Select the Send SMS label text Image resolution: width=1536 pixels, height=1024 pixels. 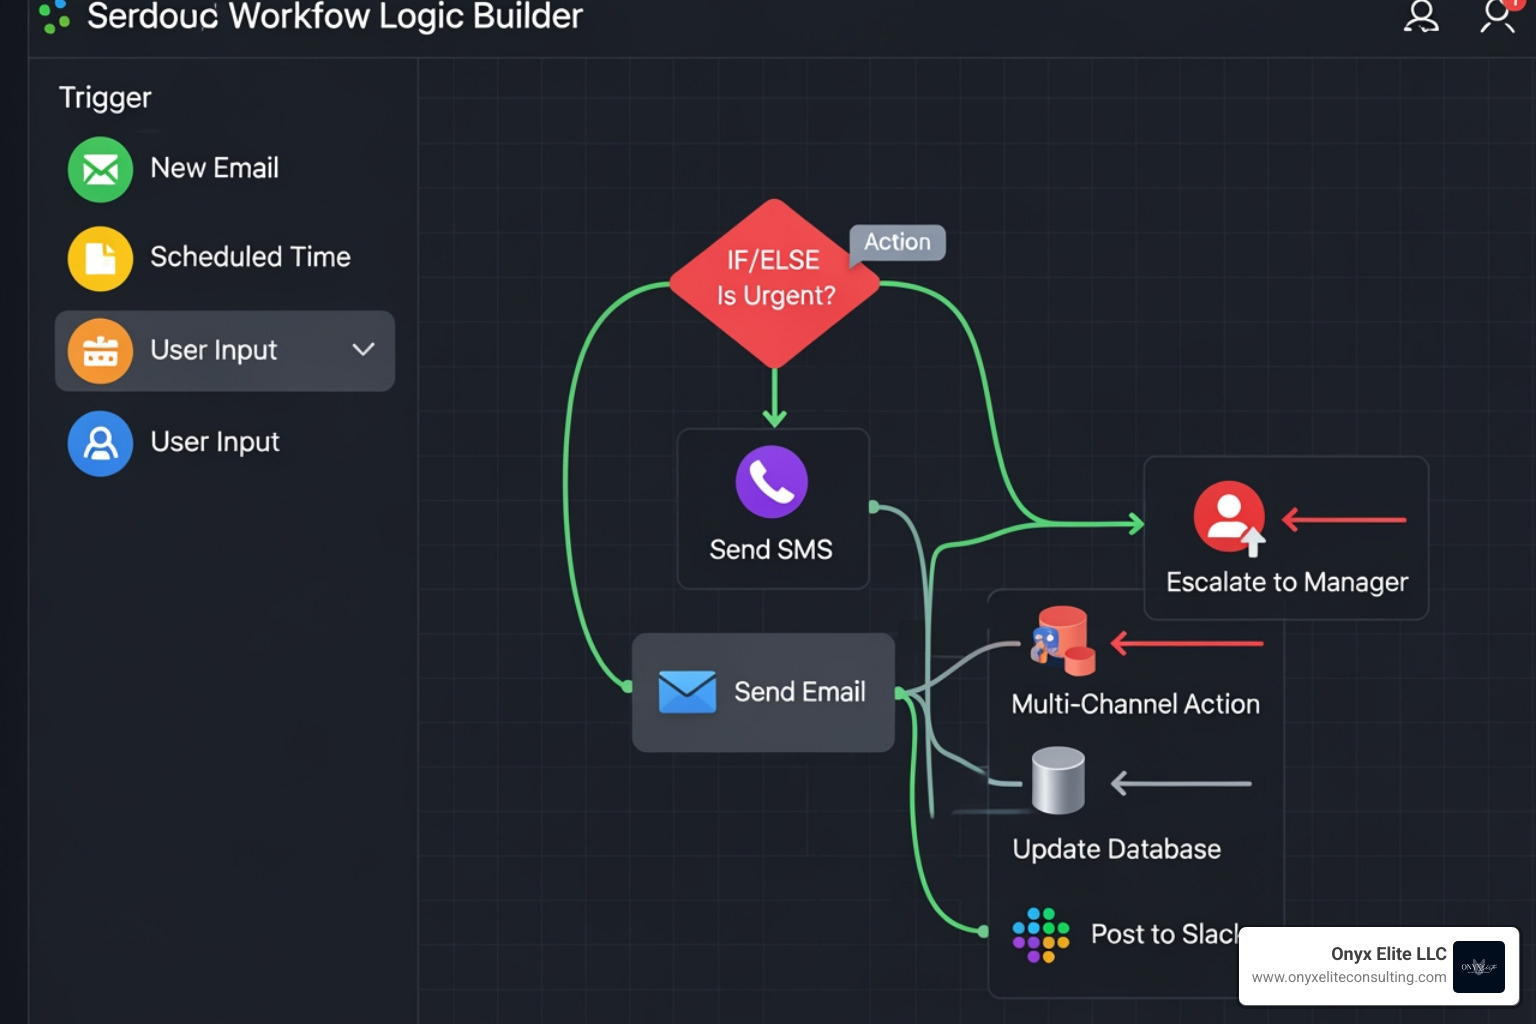[x=771, y=549]
